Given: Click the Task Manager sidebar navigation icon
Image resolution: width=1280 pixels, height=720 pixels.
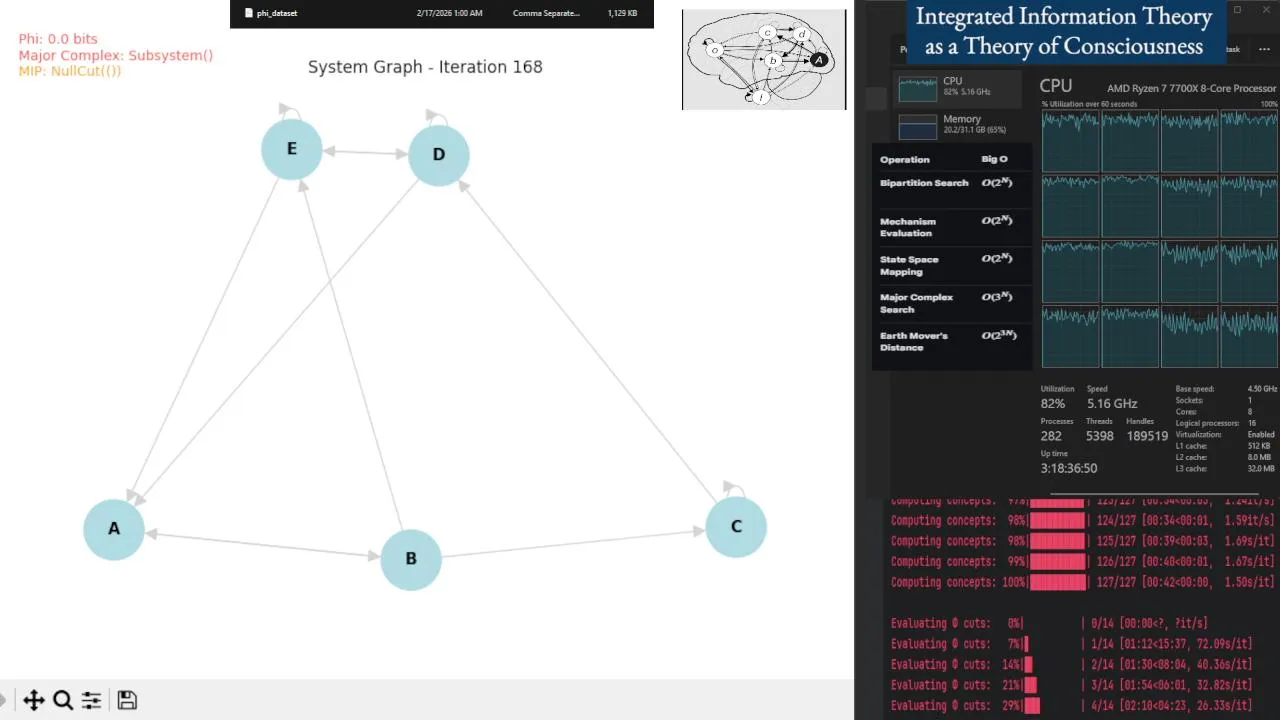Looking at the screenshot, I should (x=876, y=98).
